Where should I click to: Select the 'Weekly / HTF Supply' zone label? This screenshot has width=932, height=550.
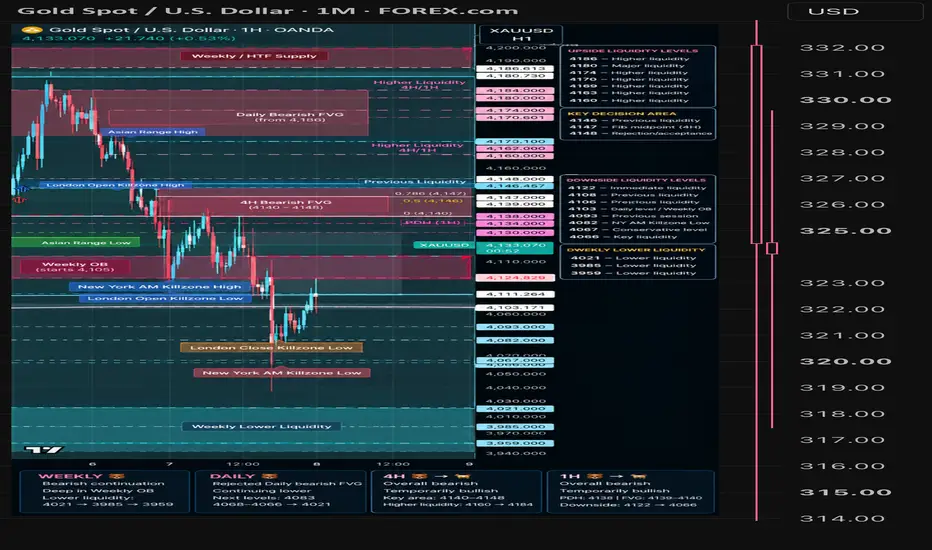pyautogui.click(x=254, y=56)
